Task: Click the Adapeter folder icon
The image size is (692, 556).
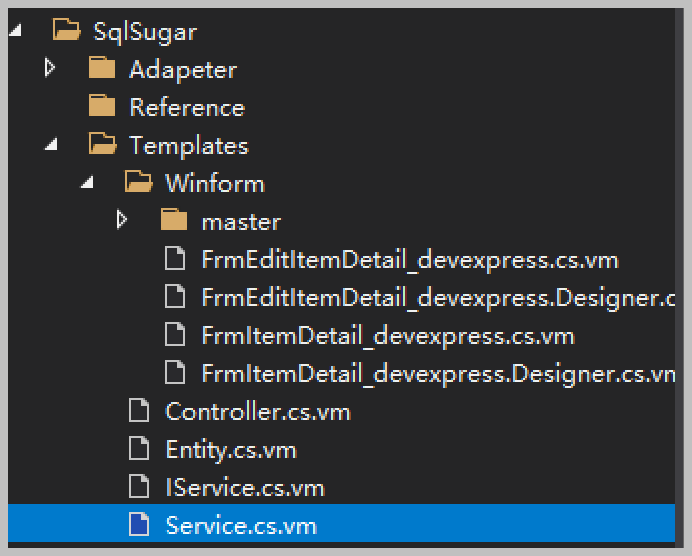Action: click(102, 70)
